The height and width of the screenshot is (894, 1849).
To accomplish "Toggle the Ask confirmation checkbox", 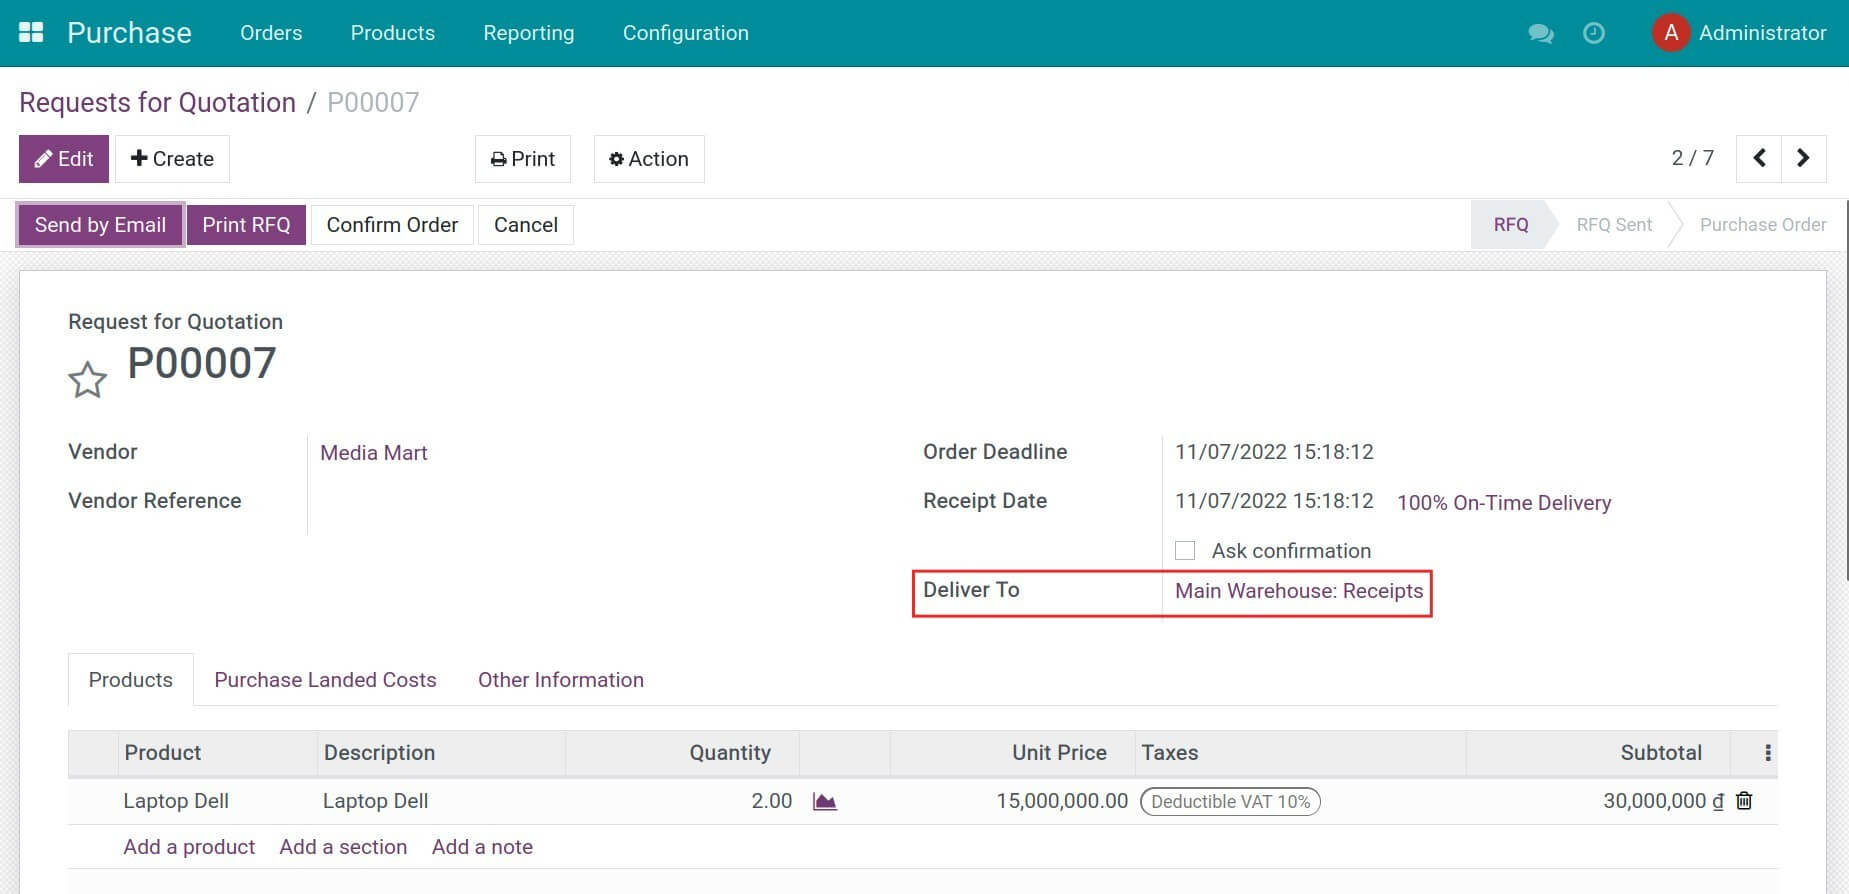I will coord(1185,550).
